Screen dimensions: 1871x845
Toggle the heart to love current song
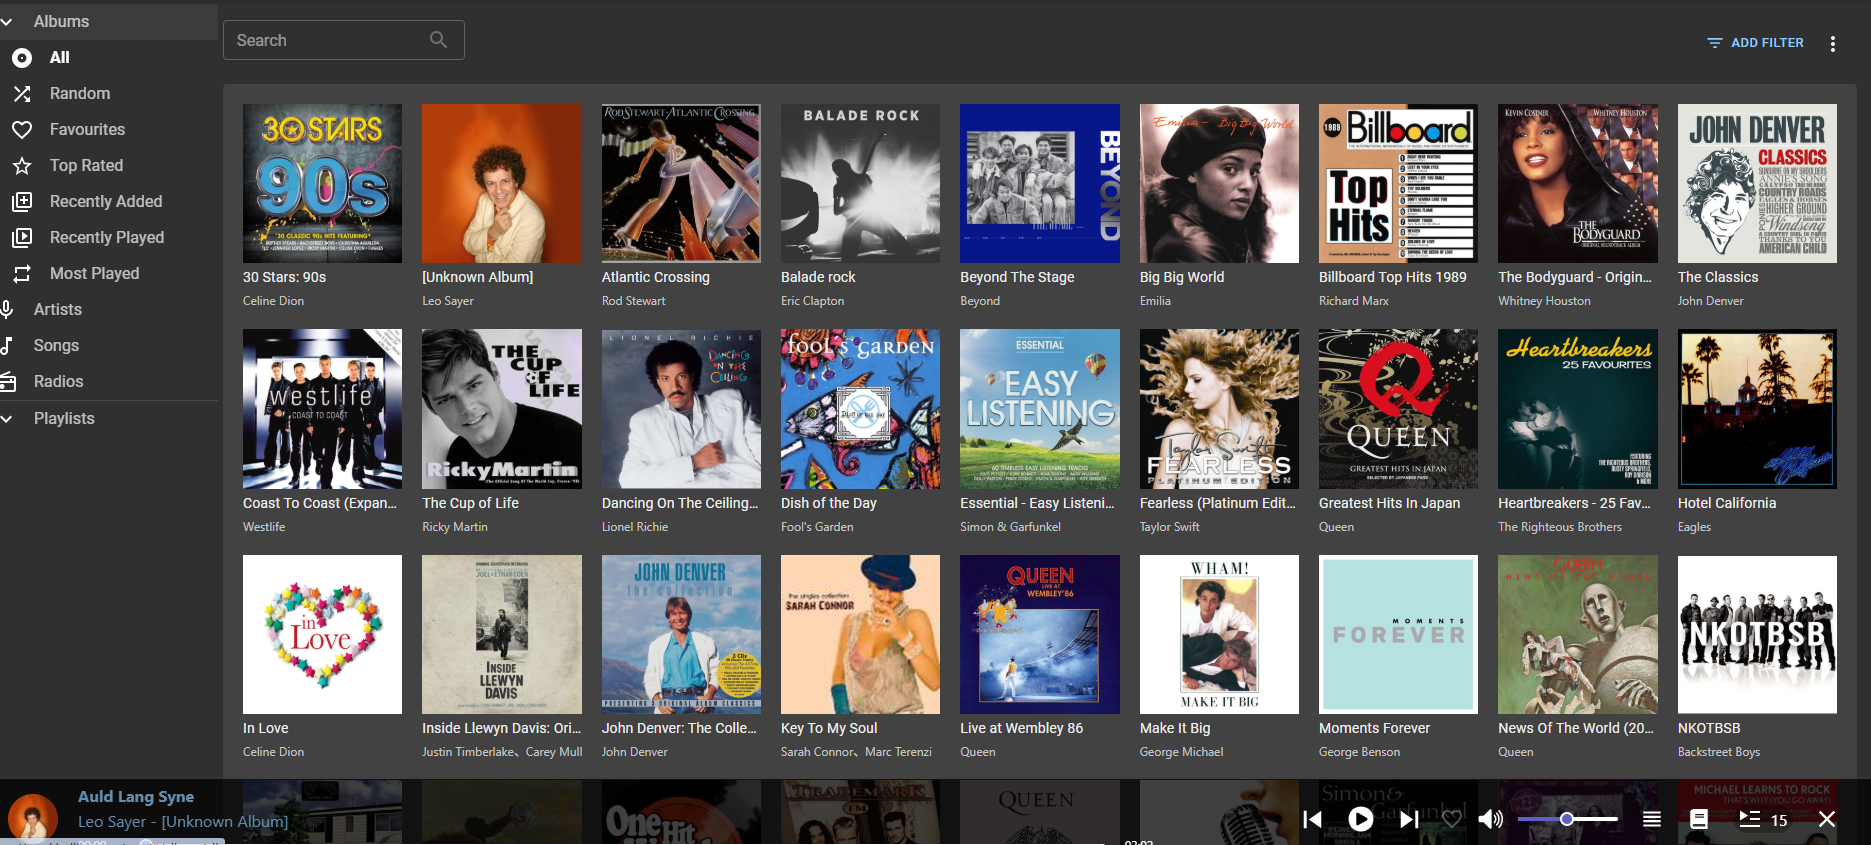coord(1452,819)
